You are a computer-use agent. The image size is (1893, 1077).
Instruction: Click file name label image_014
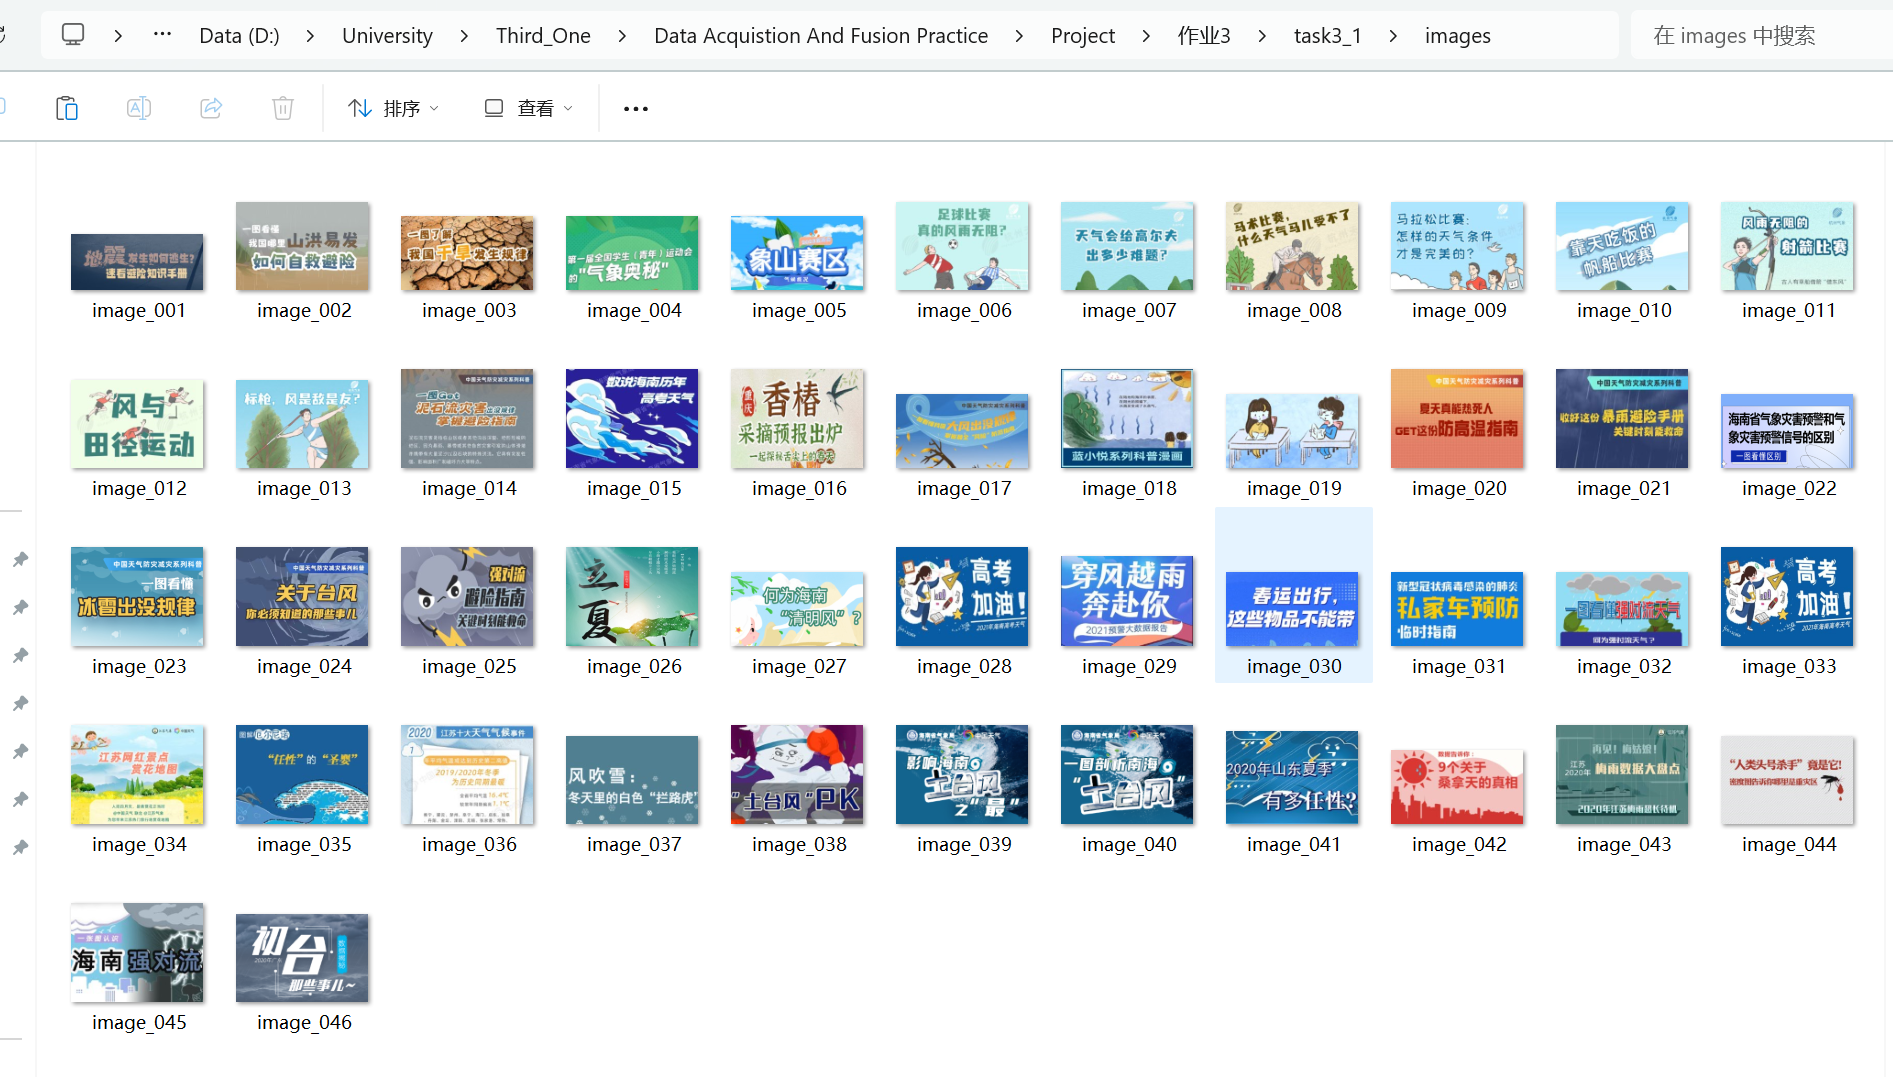click(469, 489)
